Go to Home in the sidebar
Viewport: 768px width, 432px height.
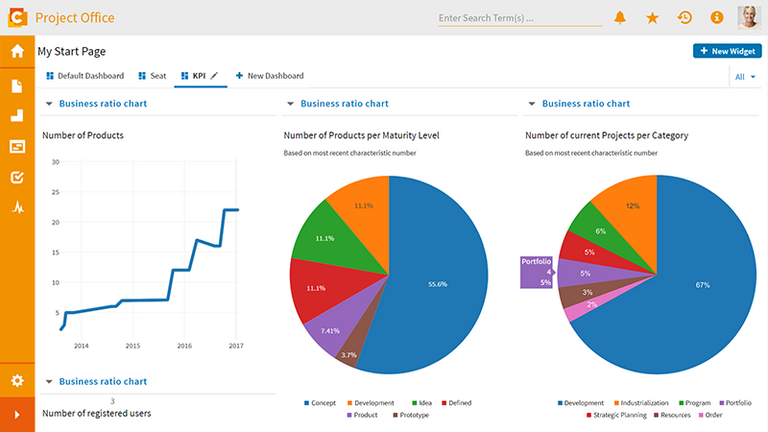point(17,51)
